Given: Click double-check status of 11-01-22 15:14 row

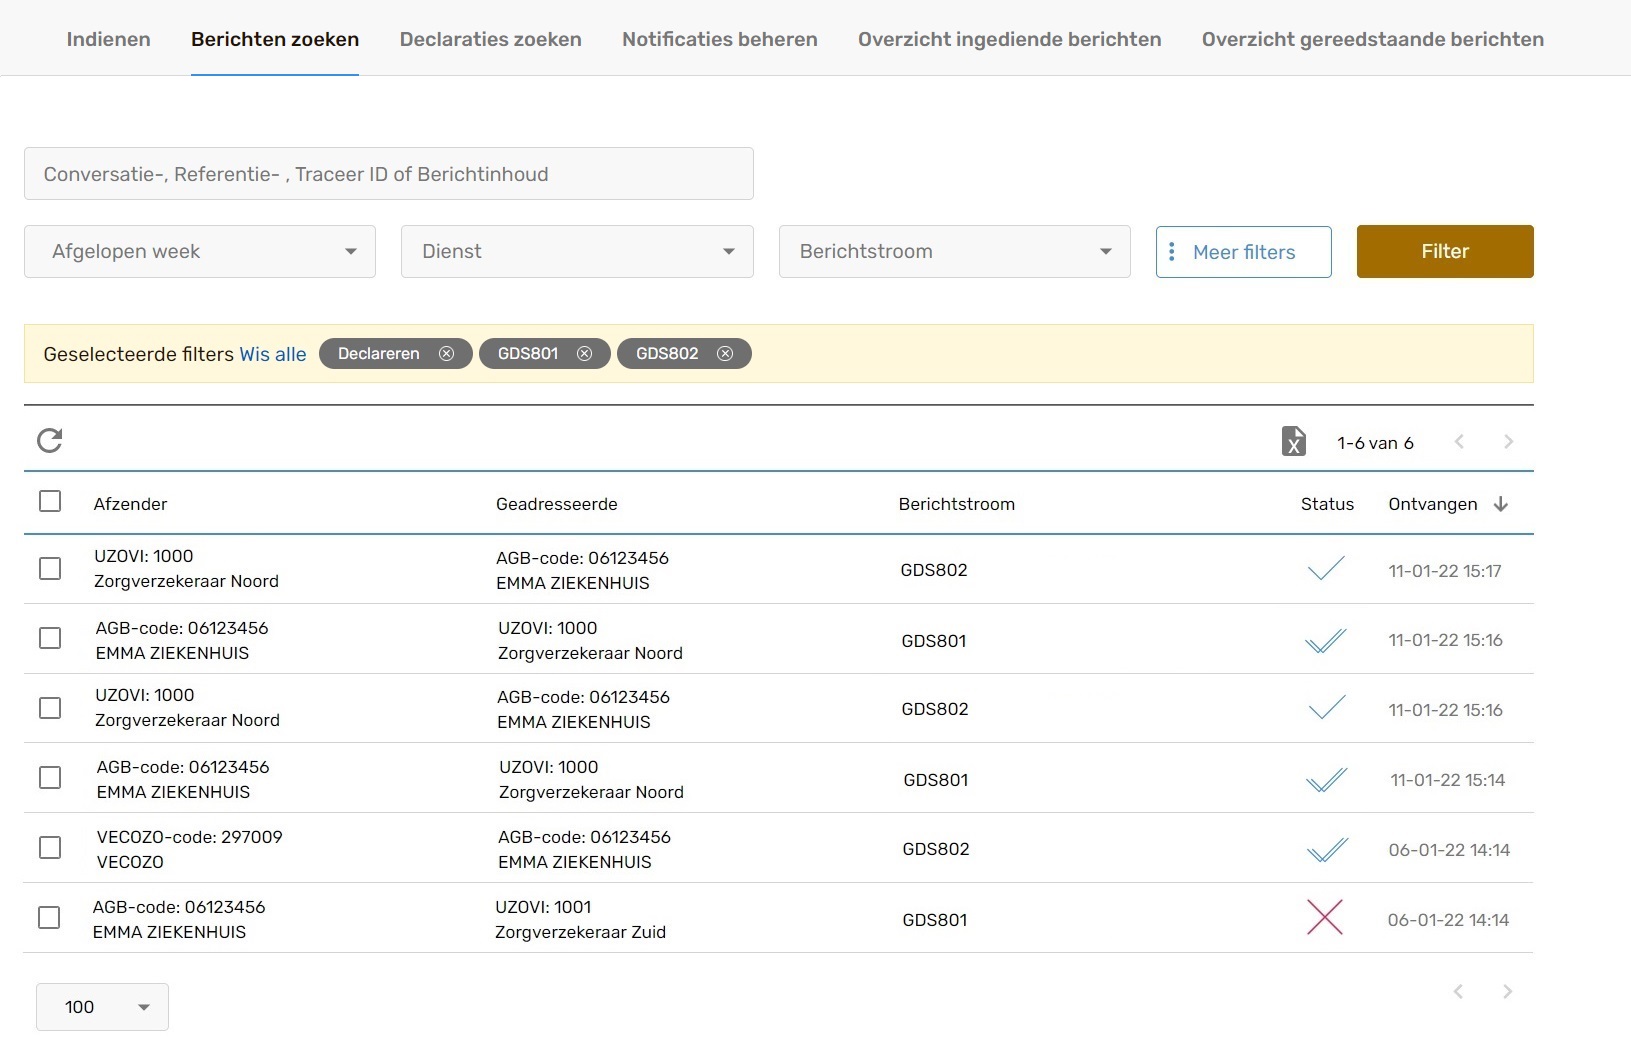Looking at the screenshot, I should (1326, 779).
